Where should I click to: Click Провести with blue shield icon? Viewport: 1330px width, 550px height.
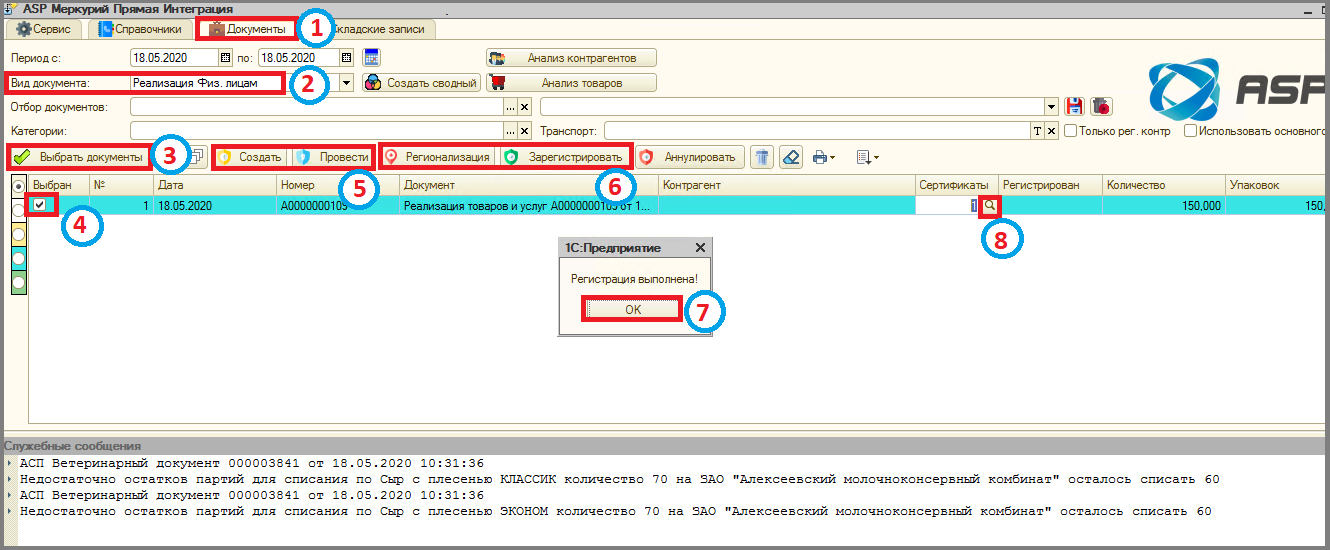click(x=333, y=157)
